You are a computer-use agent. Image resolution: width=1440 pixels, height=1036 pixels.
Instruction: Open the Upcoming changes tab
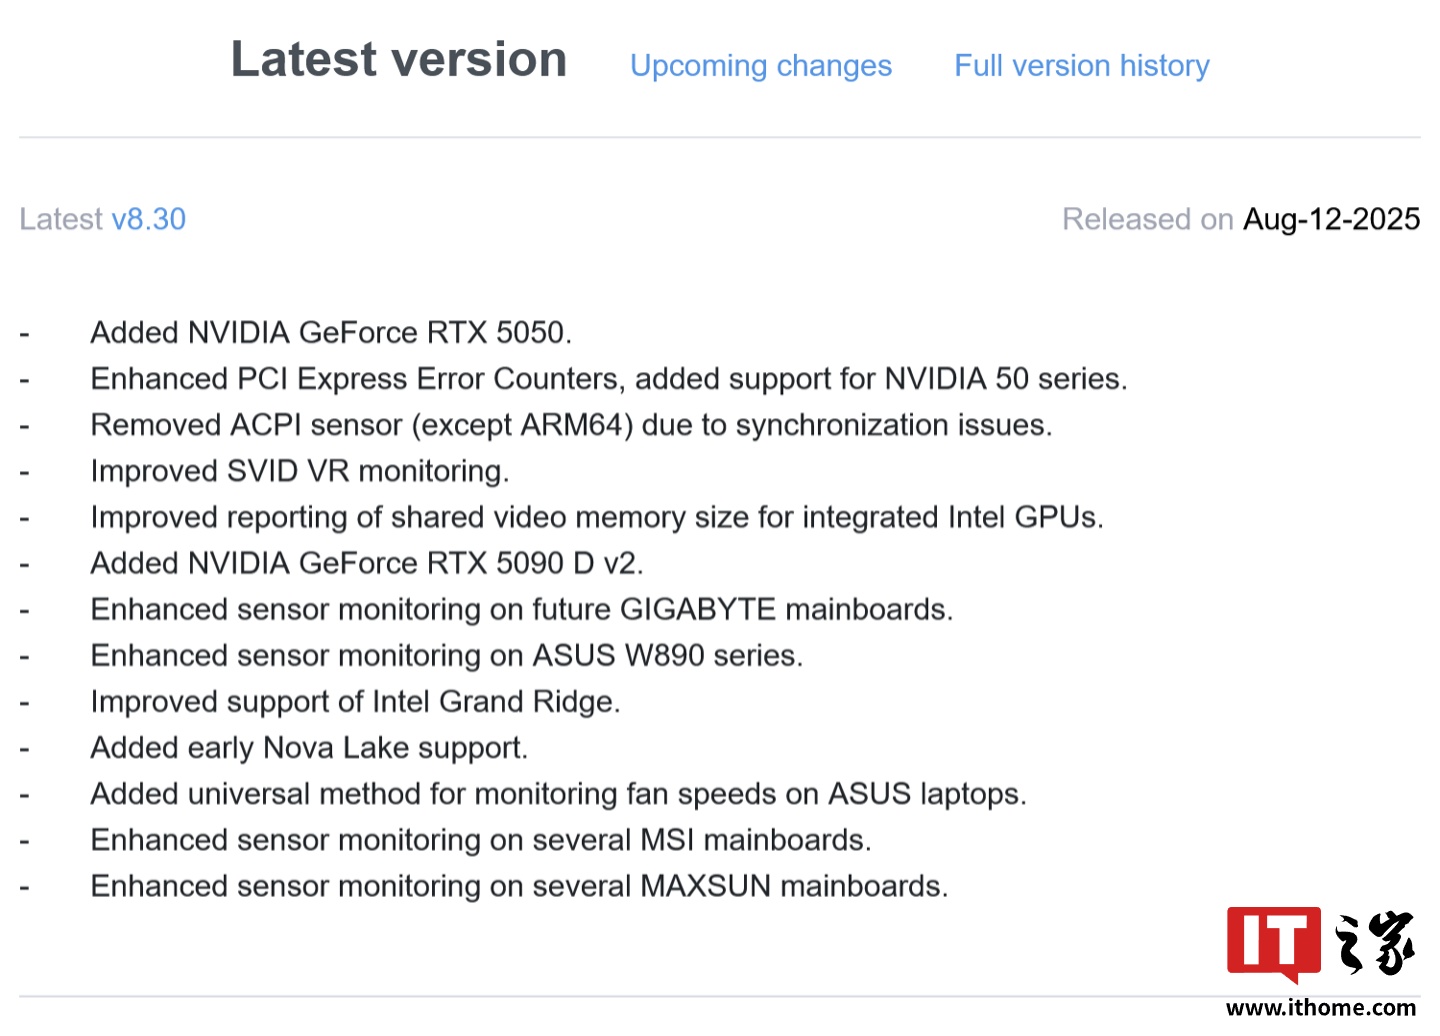click(760, 66)
